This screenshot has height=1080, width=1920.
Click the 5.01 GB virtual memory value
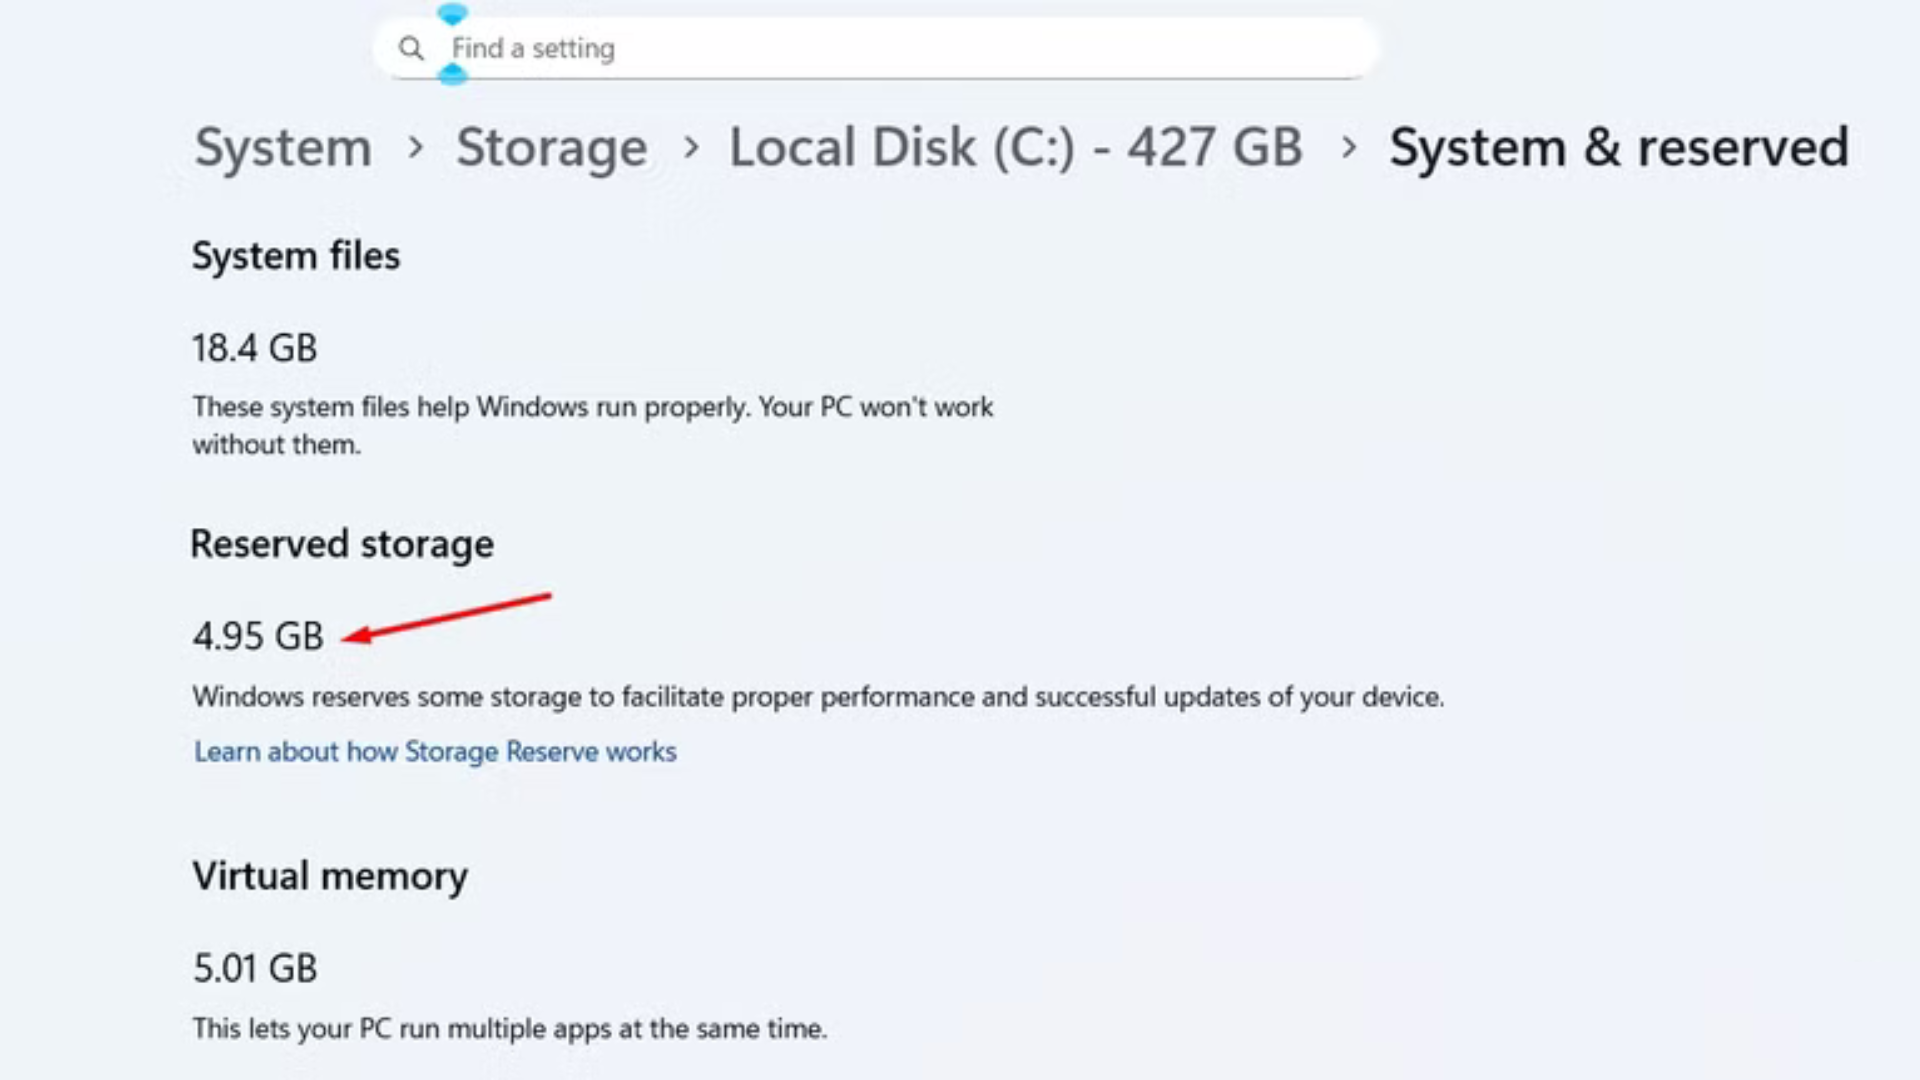tap(255, 967)
